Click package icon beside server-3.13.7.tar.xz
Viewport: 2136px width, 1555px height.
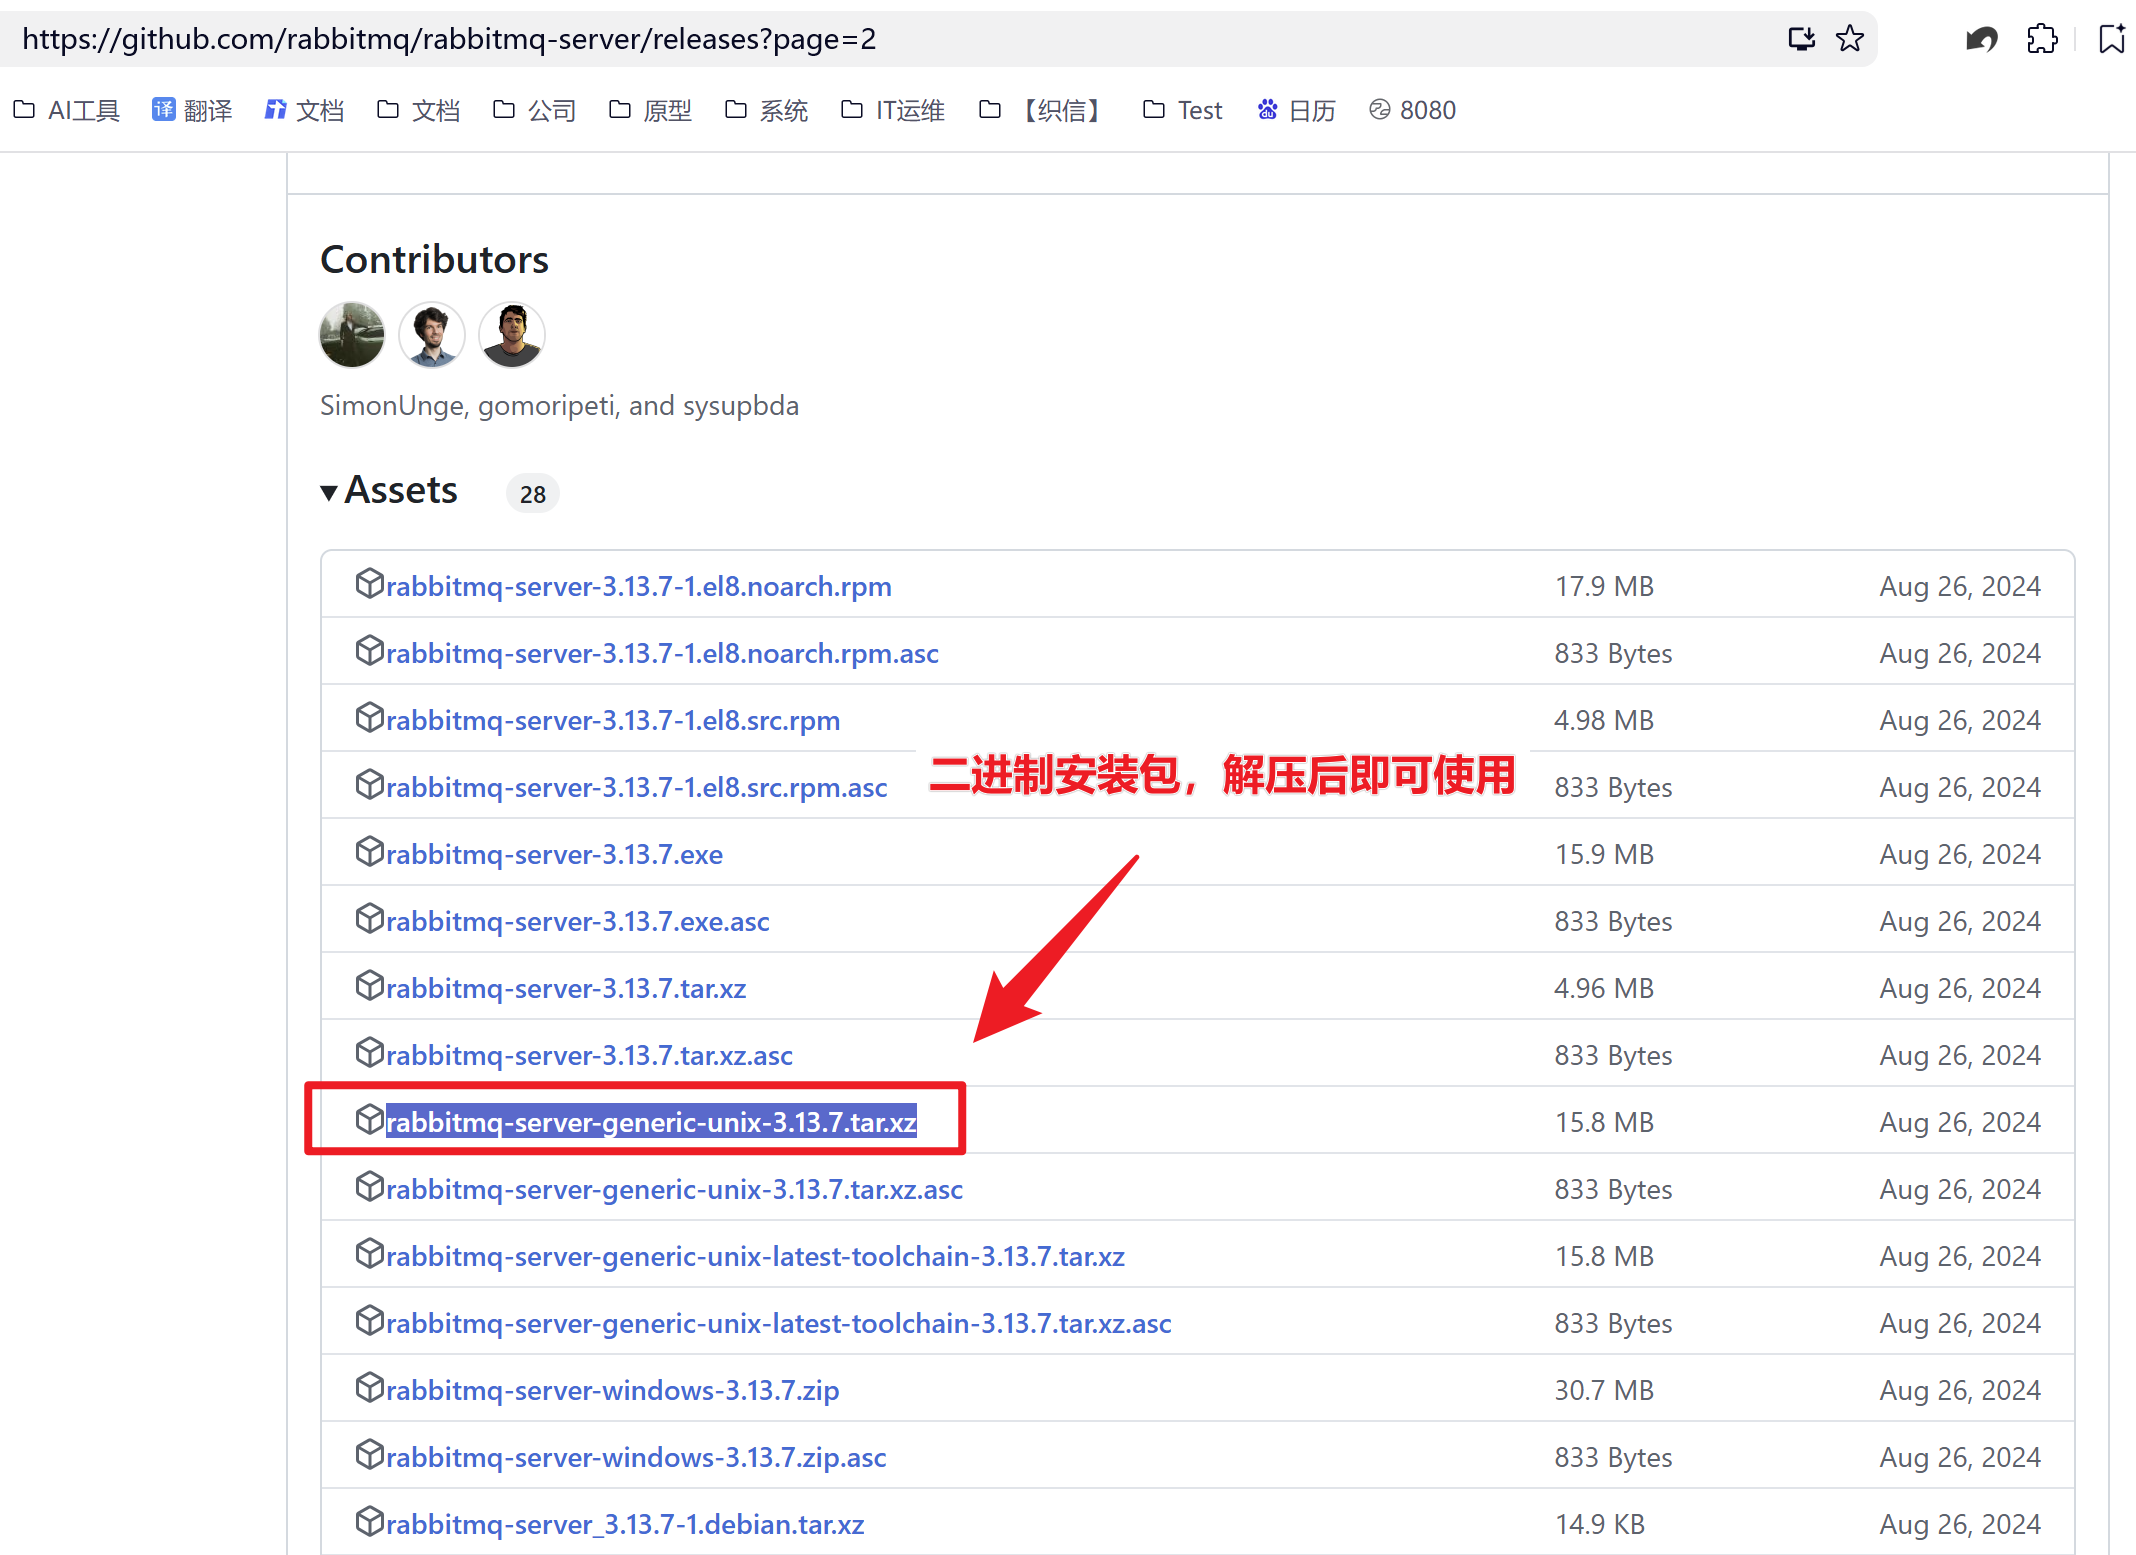[x=369, y=985]
